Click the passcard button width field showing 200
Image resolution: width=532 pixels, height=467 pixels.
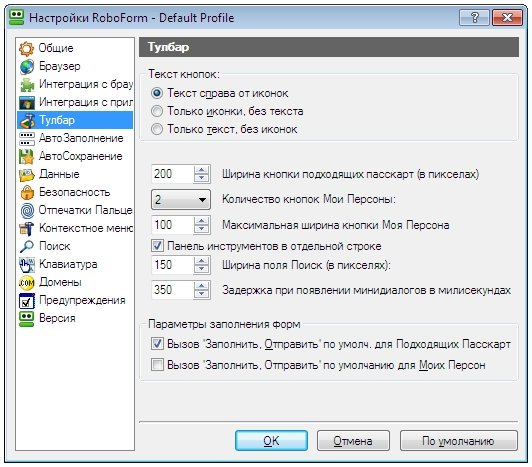pos(173,174)
